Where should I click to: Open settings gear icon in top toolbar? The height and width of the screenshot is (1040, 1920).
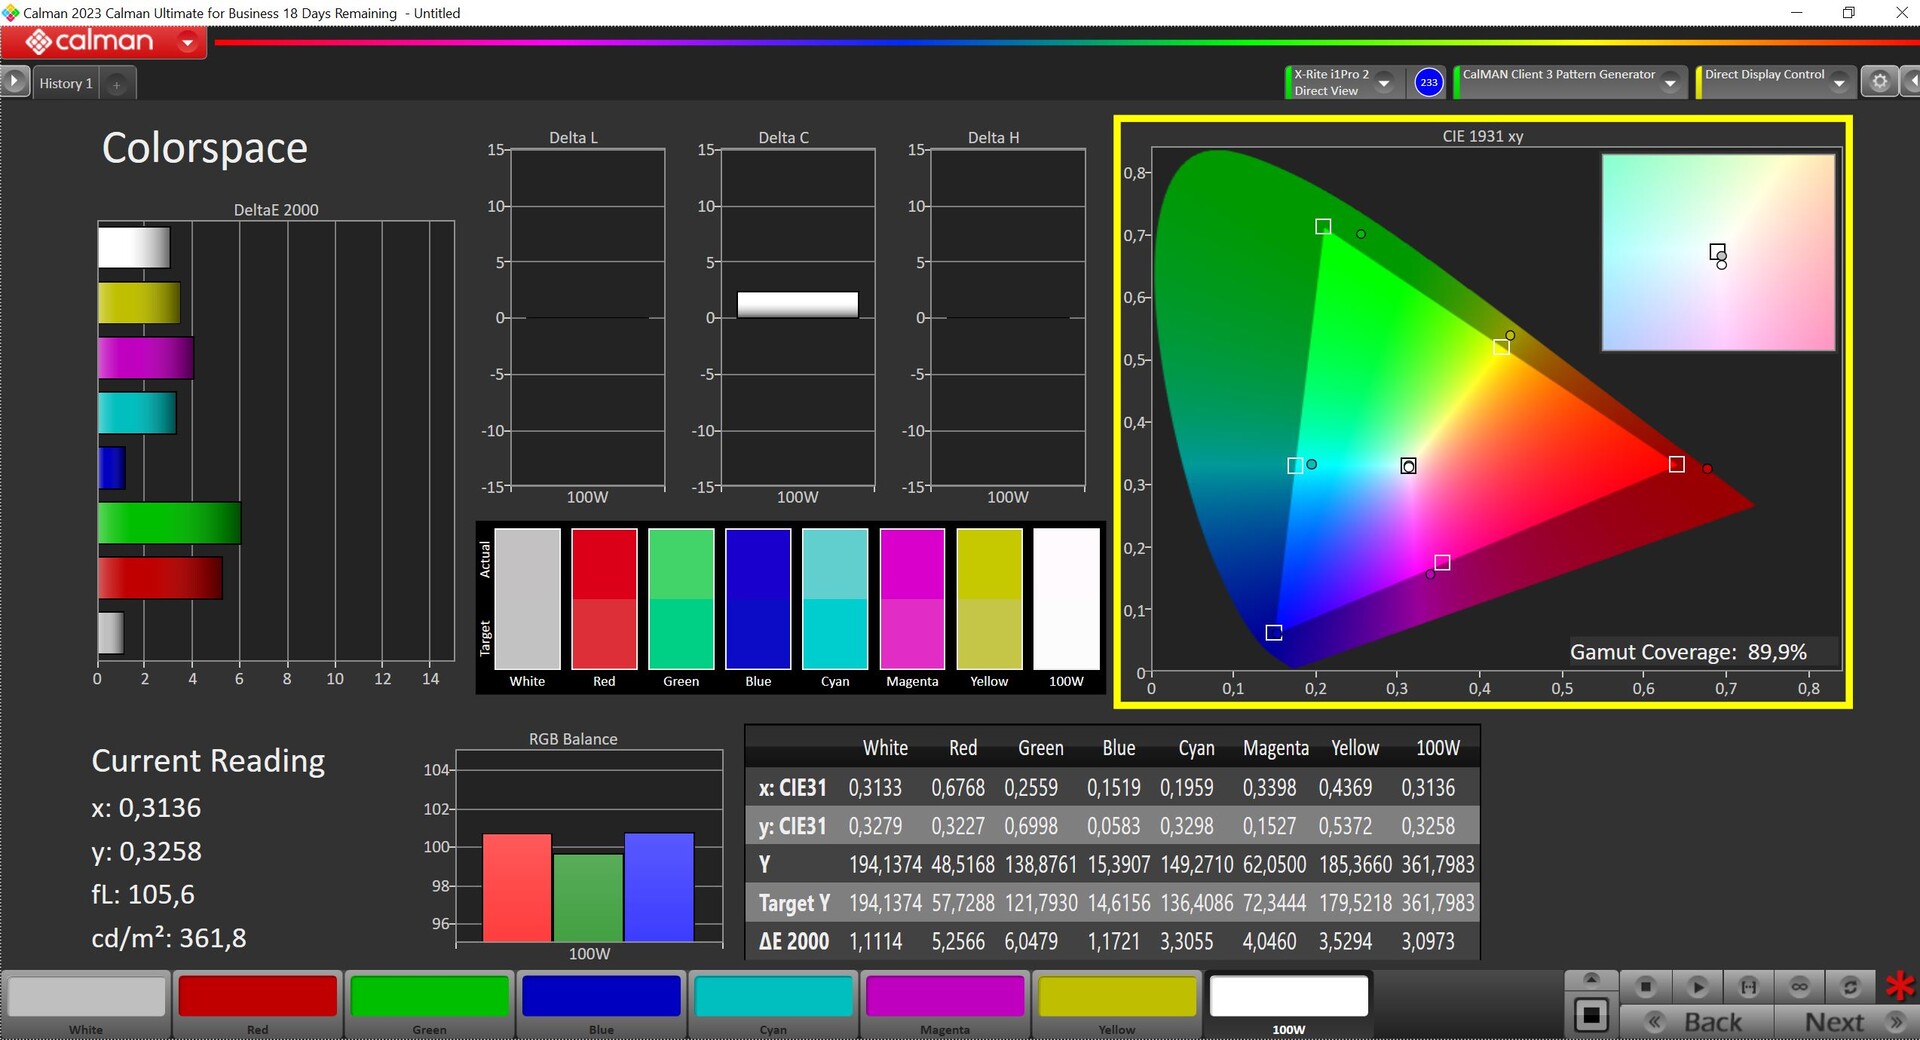coord(1879,82)
